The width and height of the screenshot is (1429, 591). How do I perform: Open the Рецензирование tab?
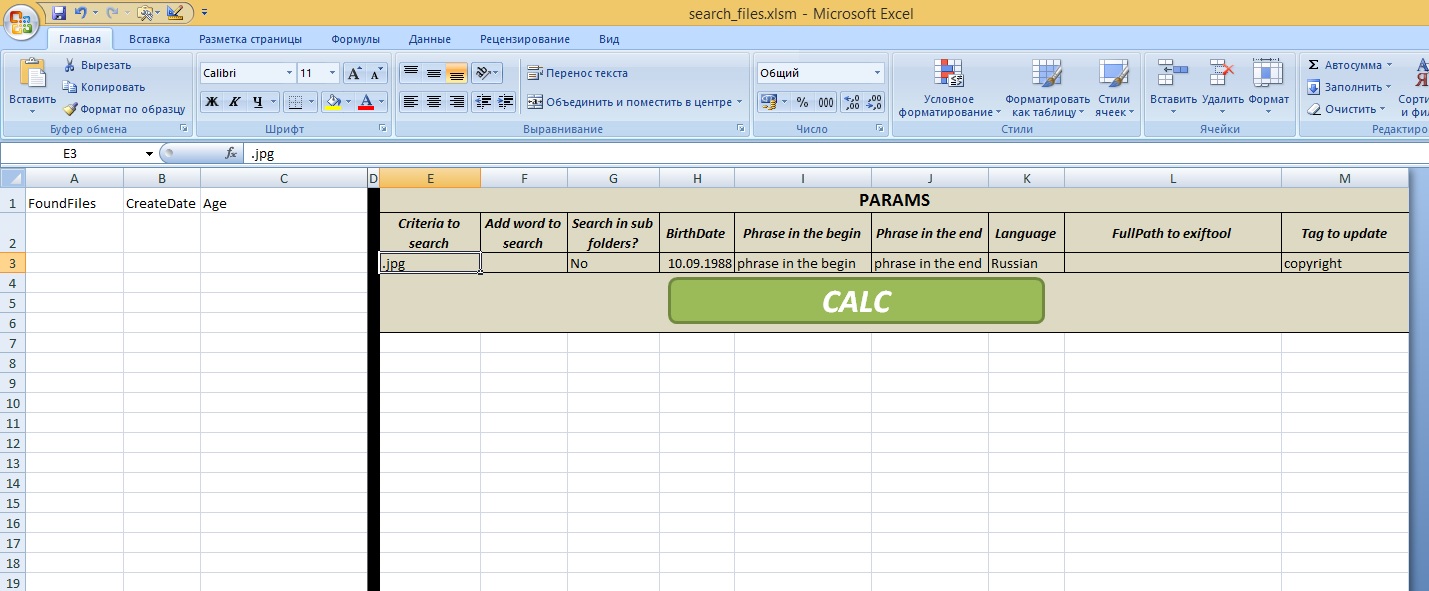coord(525,39)
